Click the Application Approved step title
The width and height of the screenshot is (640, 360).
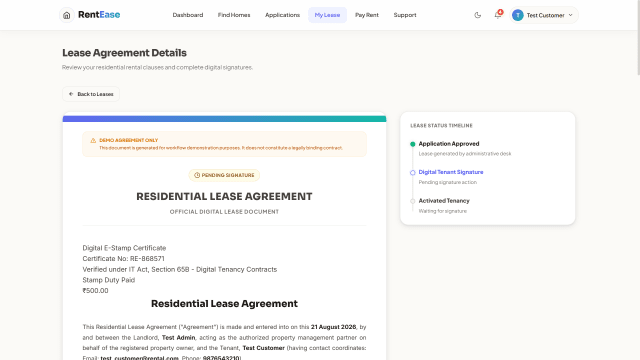click(449, 144)
